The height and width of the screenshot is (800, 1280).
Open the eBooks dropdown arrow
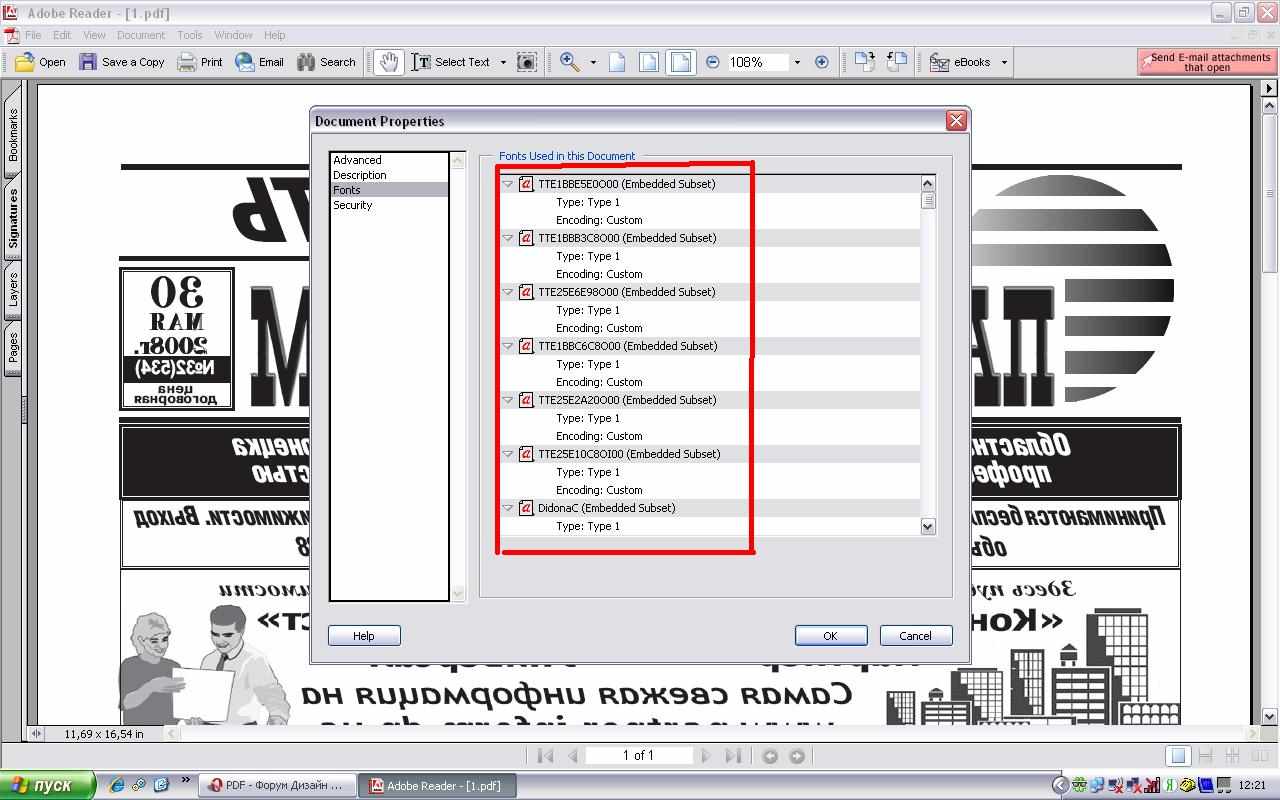pos(1004,62)
